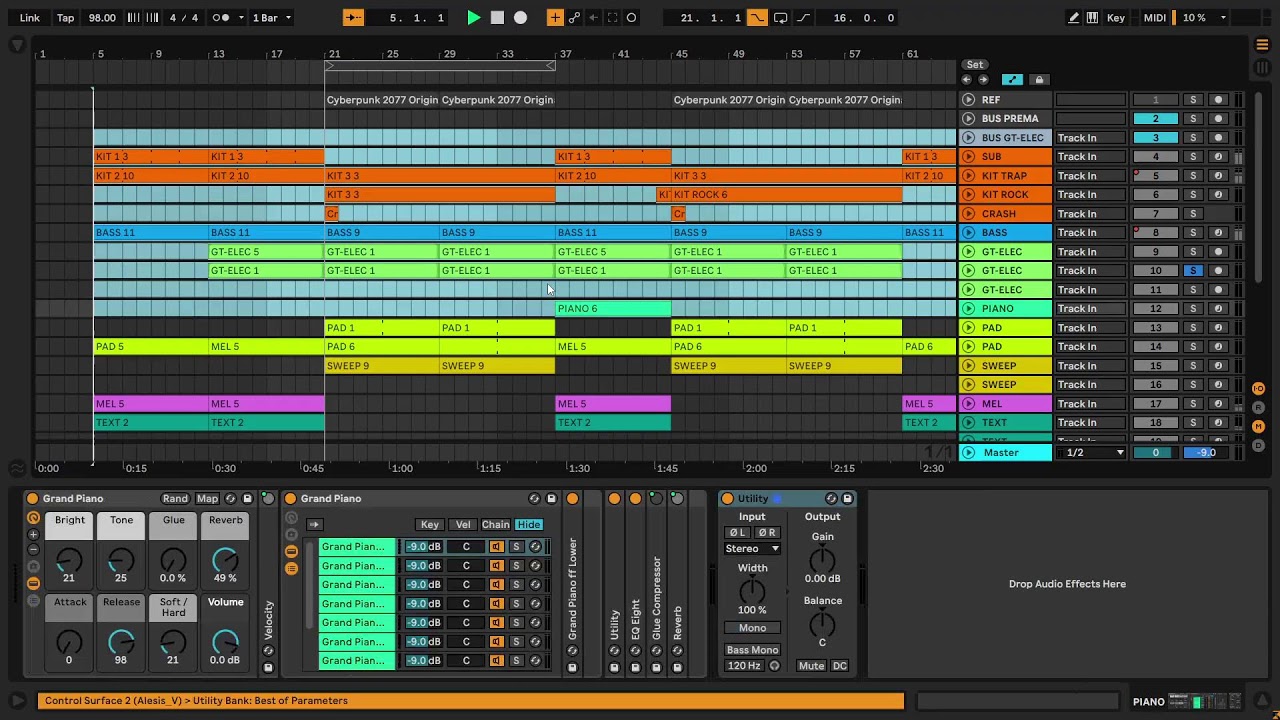Click the Set locator button
This screenshot has width=1280, height=720.
[975, 65]
